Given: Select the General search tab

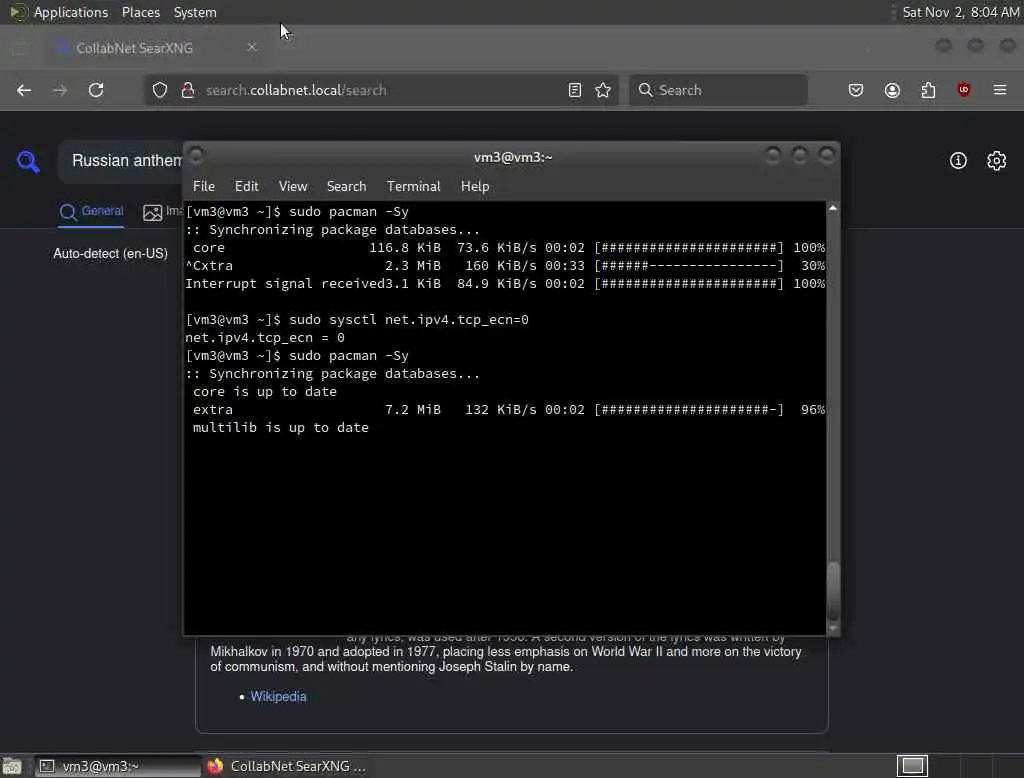Looking at the screenshot, I should (x=91, y=212).
